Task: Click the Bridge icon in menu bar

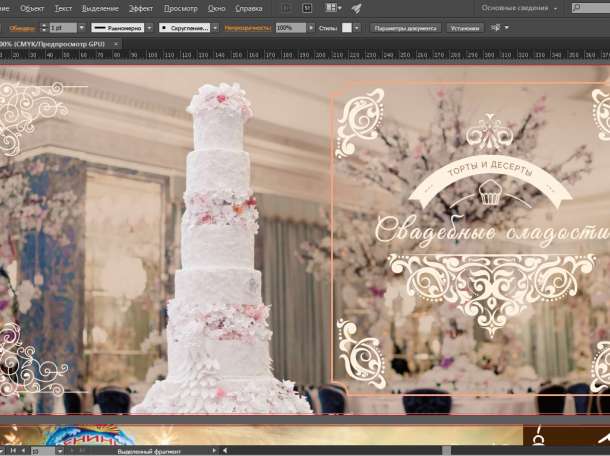Action: (286, 8)
